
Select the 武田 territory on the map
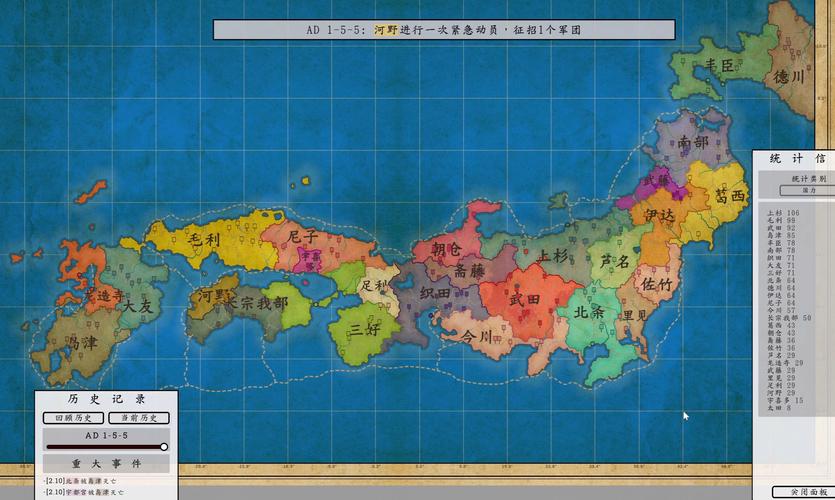pyautogui.click(x=525, y=299)
